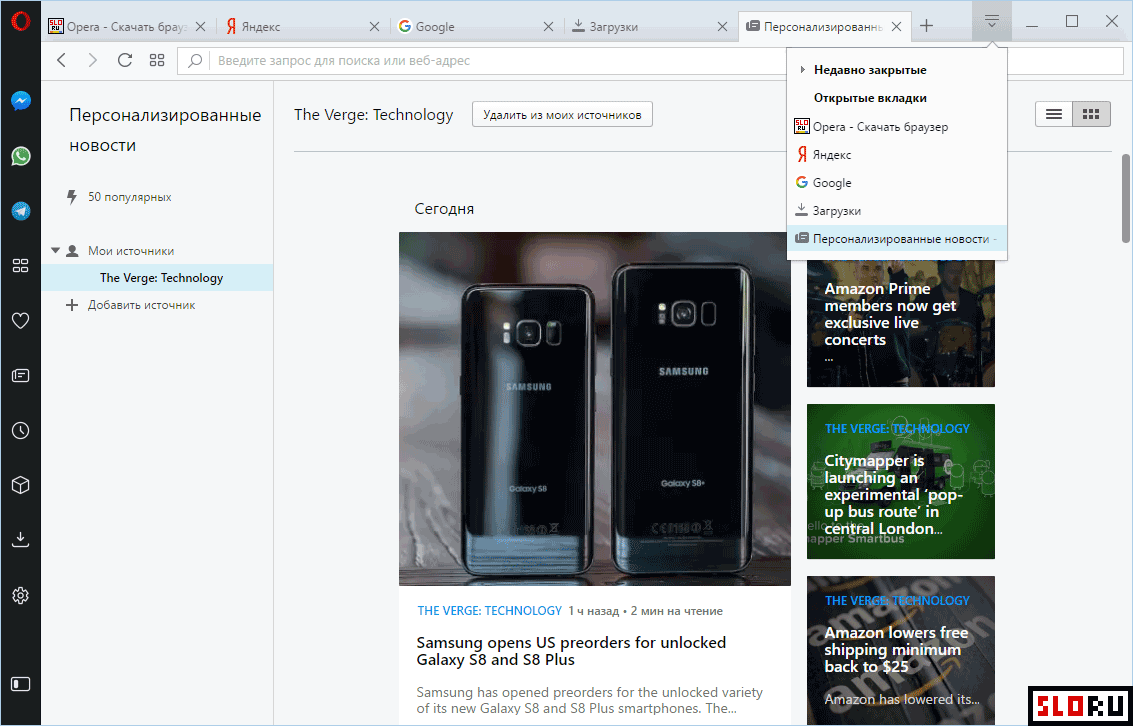
Task: Open Extensions cube icon in the sidebar
Action: [x=20, y=485]
